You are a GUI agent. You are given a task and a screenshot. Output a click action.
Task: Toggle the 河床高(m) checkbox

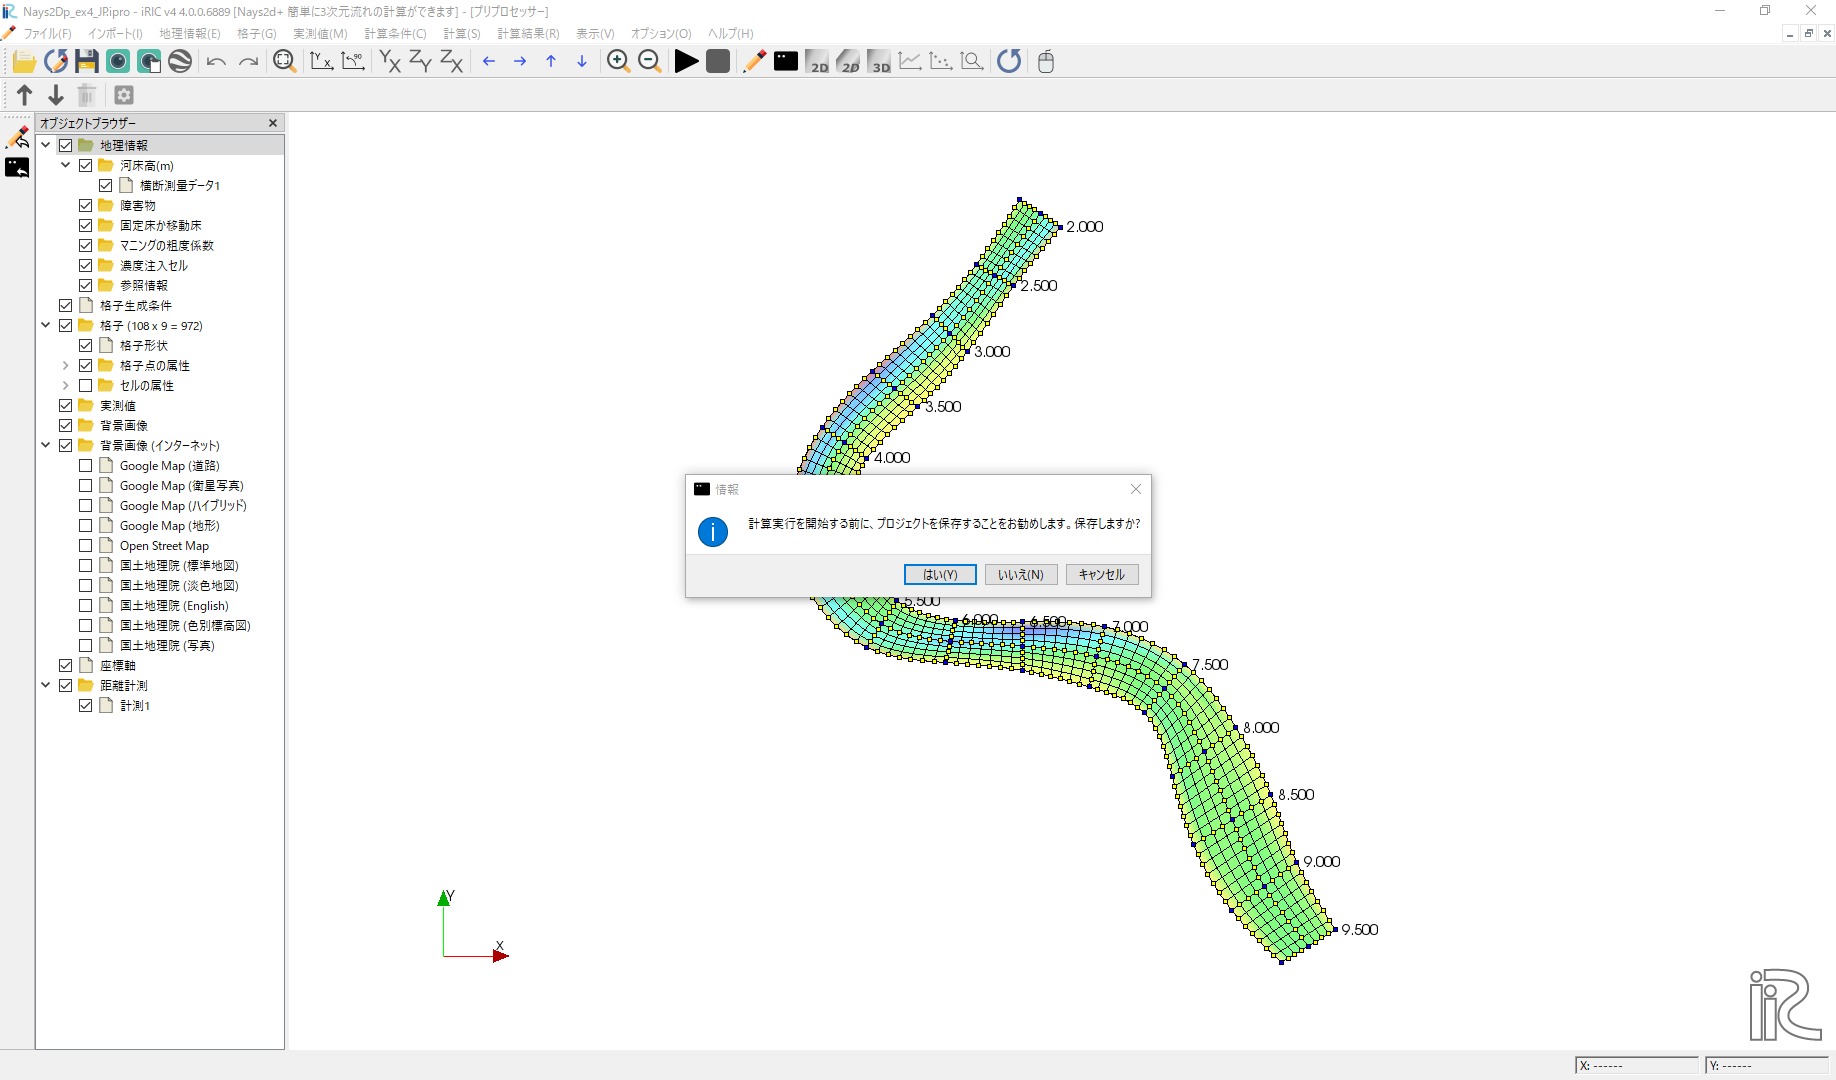(86, 166)
